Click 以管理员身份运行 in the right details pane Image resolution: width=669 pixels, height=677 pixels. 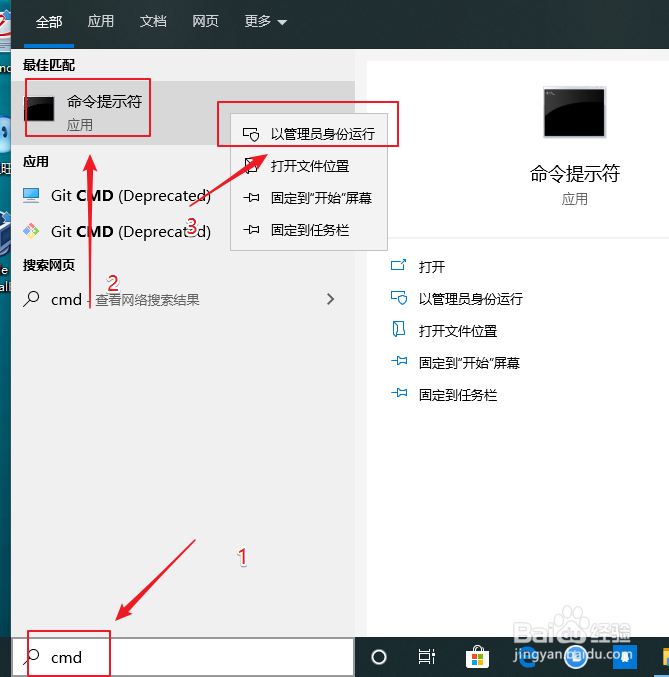pos(471,298)
